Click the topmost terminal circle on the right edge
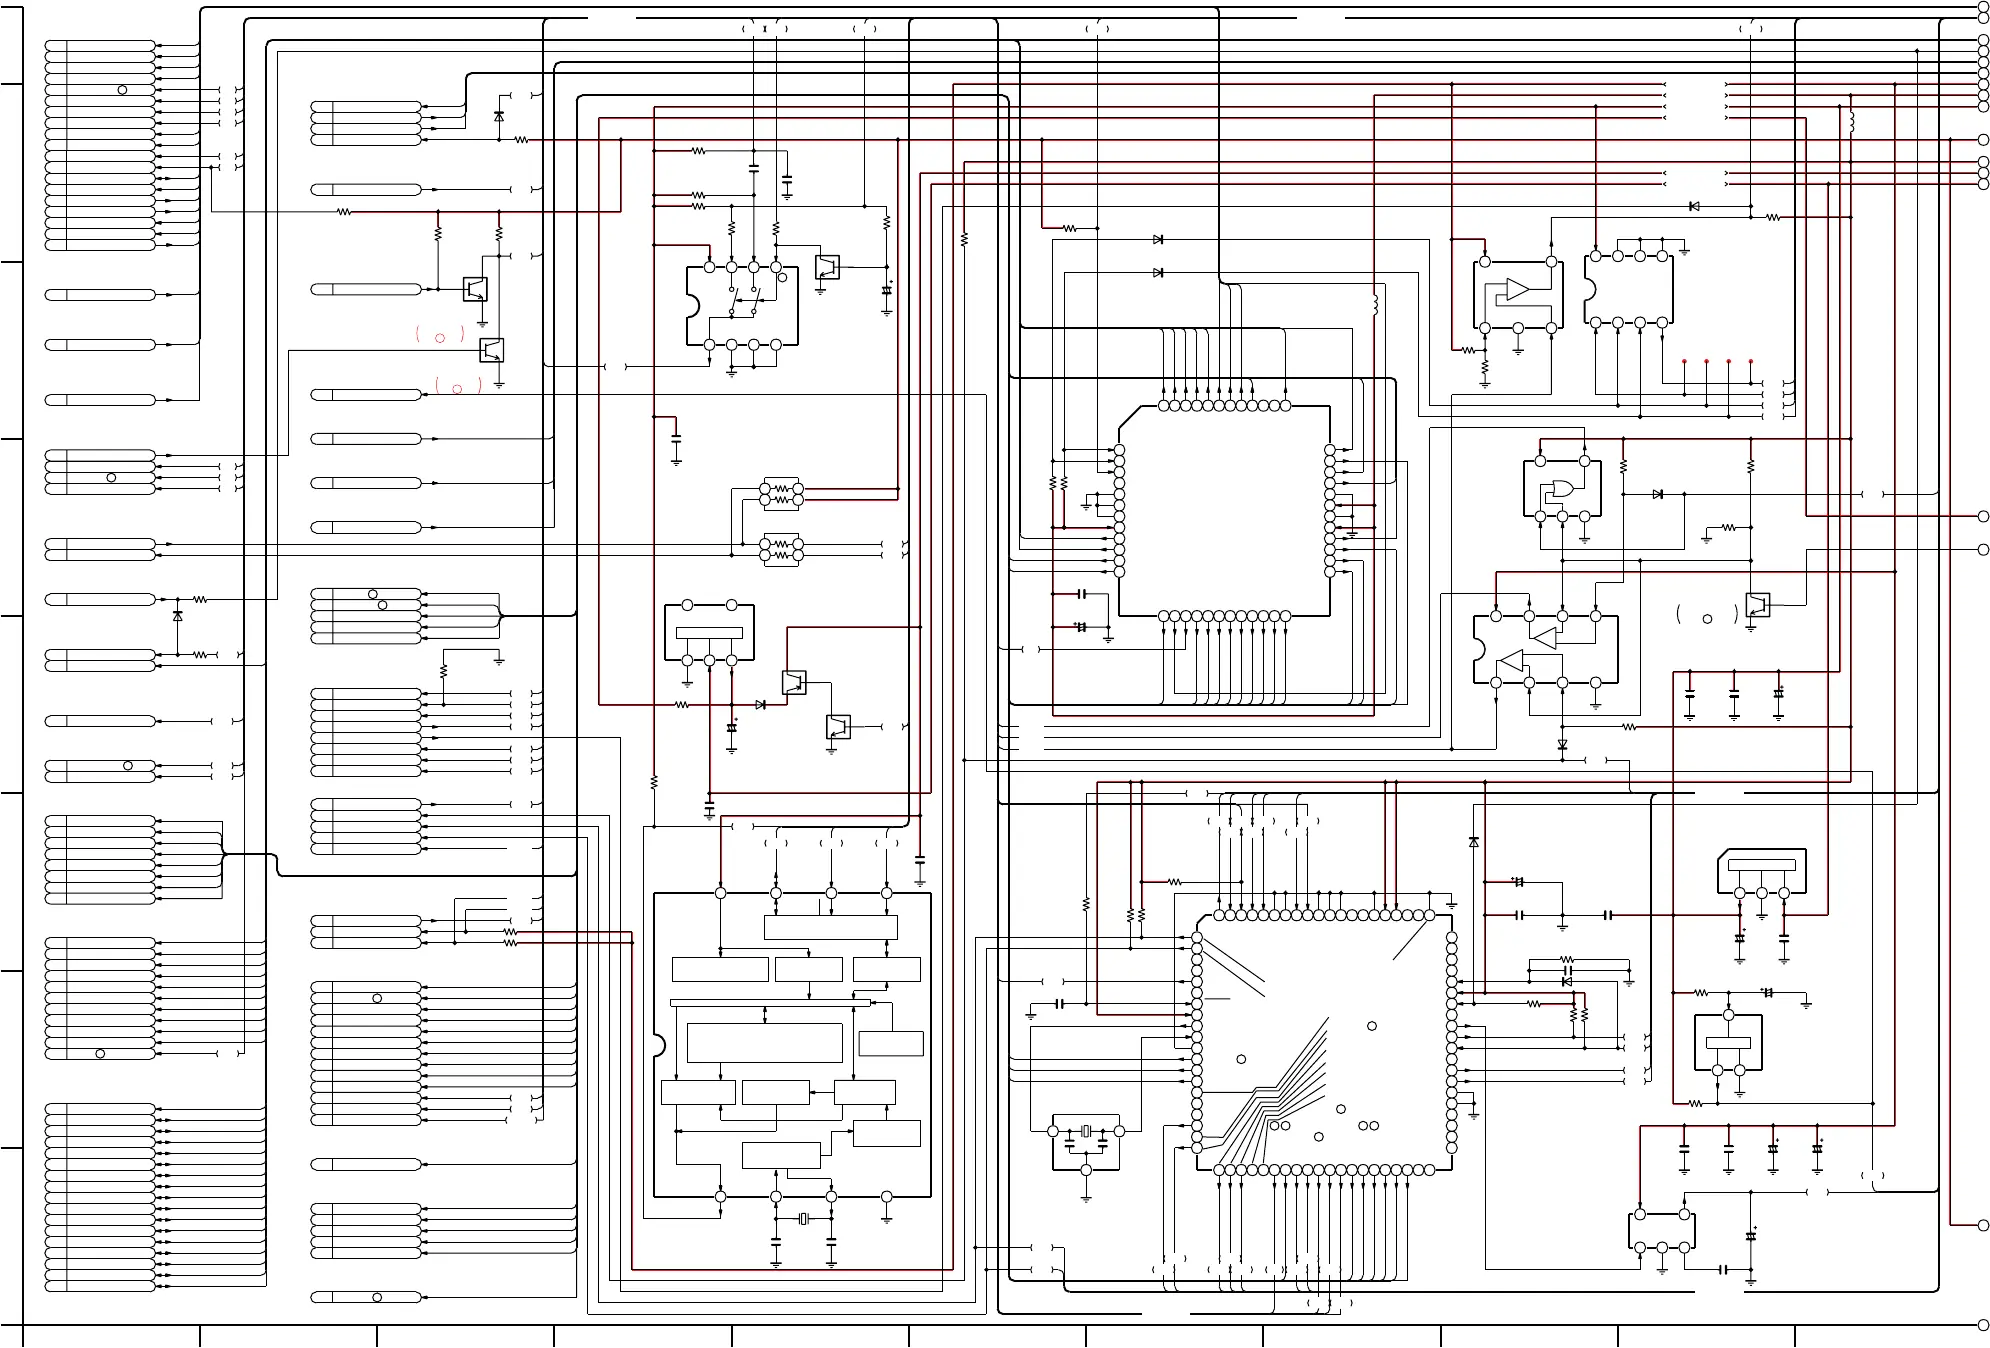The image size is (1990, 1348). pyautogui.click(x=1983, y=7)
